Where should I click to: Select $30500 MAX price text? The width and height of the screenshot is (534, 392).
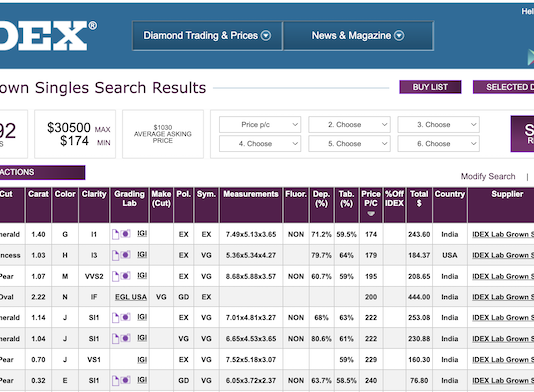point(79,128)
